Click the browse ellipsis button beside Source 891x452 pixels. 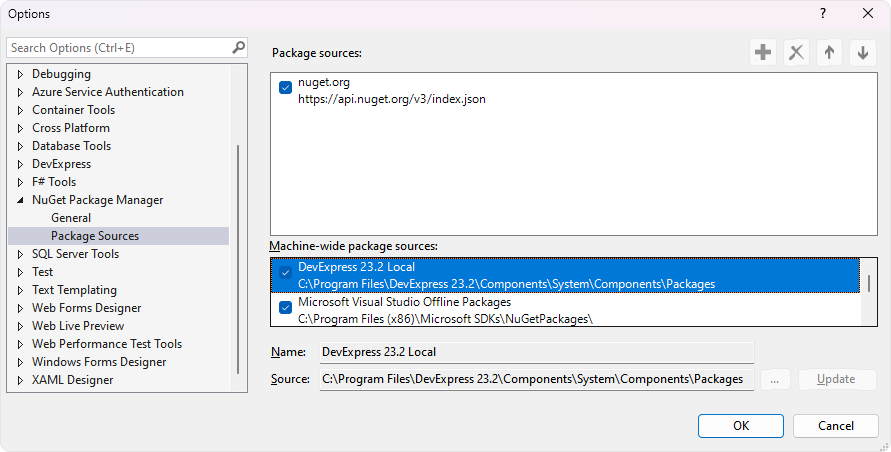point(775,379)
